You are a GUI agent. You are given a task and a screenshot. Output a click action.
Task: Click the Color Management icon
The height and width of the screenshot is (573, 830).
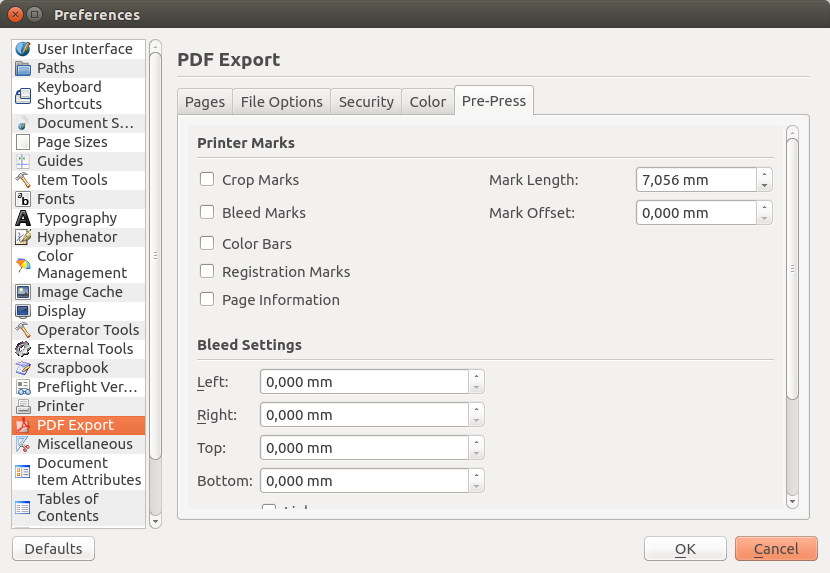[23, 265]
